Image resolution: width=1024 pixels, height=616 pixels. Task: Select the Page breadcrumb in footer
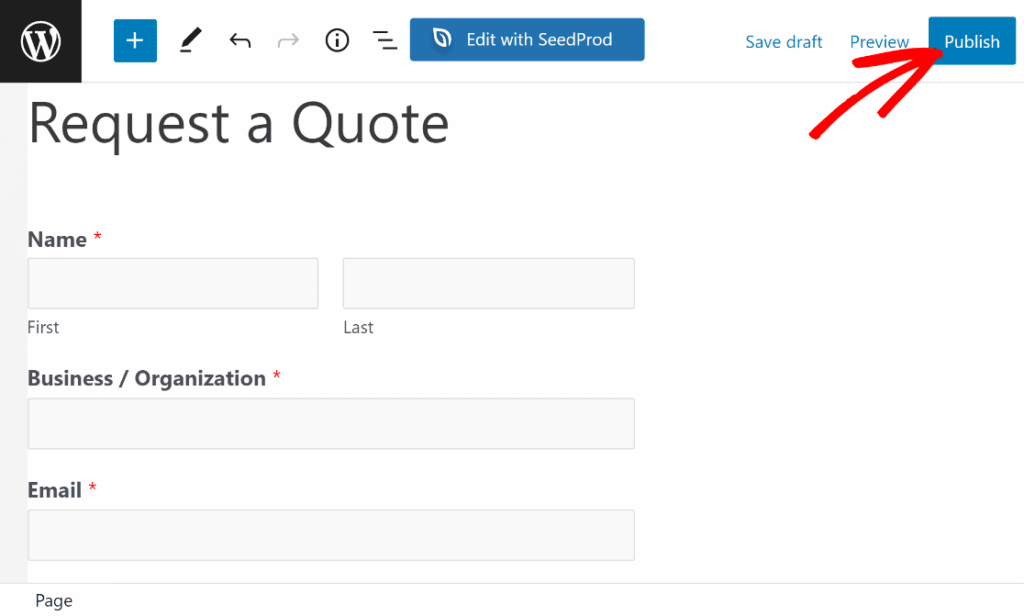point(54,601)
